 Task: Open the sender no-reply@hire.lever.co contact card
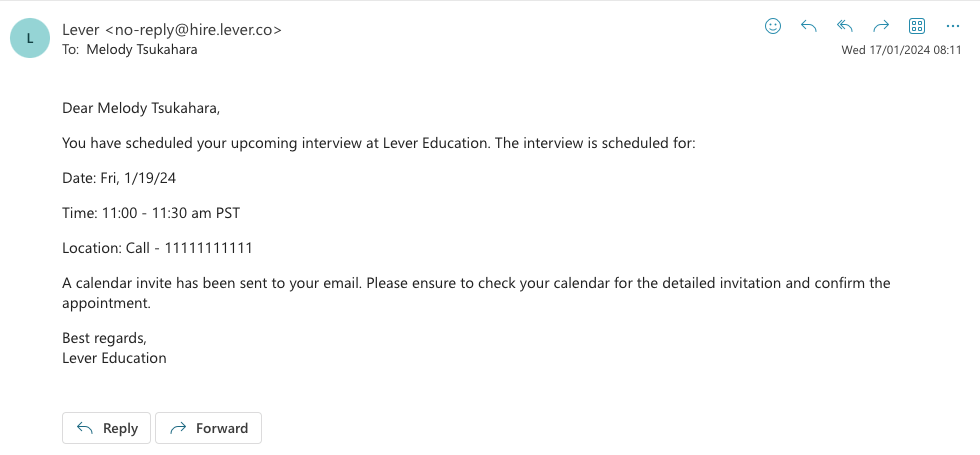point(172,29)
